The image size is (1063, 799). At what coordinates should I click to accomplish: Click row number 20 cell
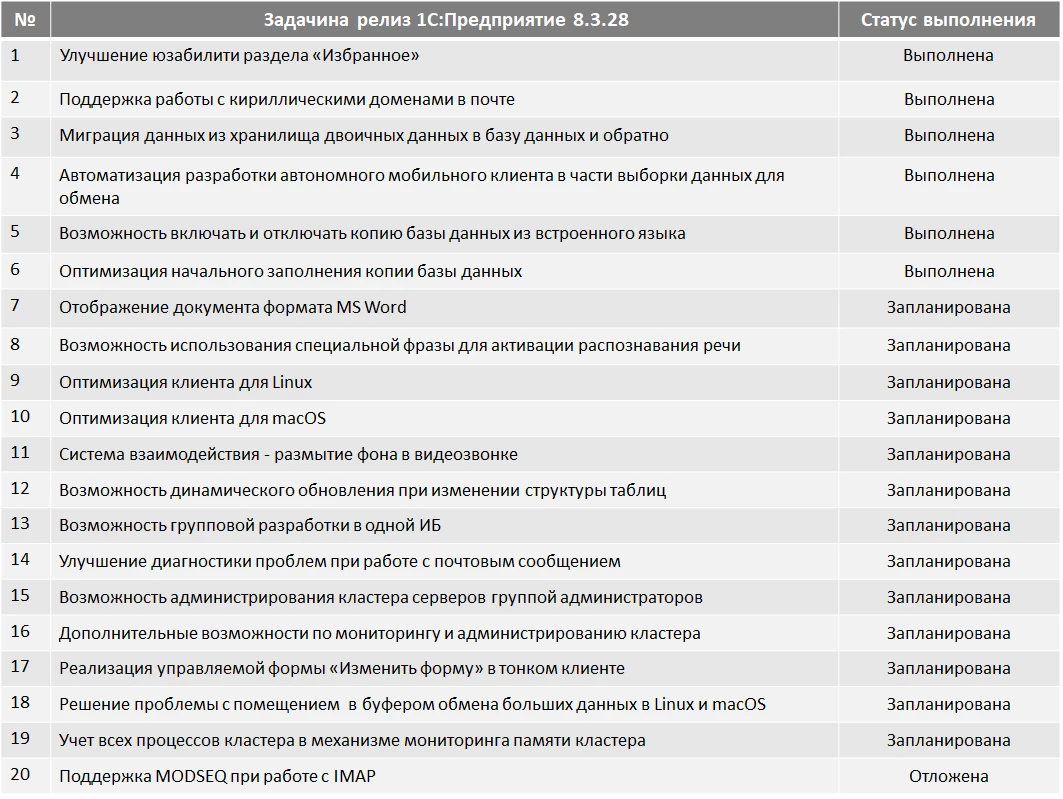coord(21,774)
